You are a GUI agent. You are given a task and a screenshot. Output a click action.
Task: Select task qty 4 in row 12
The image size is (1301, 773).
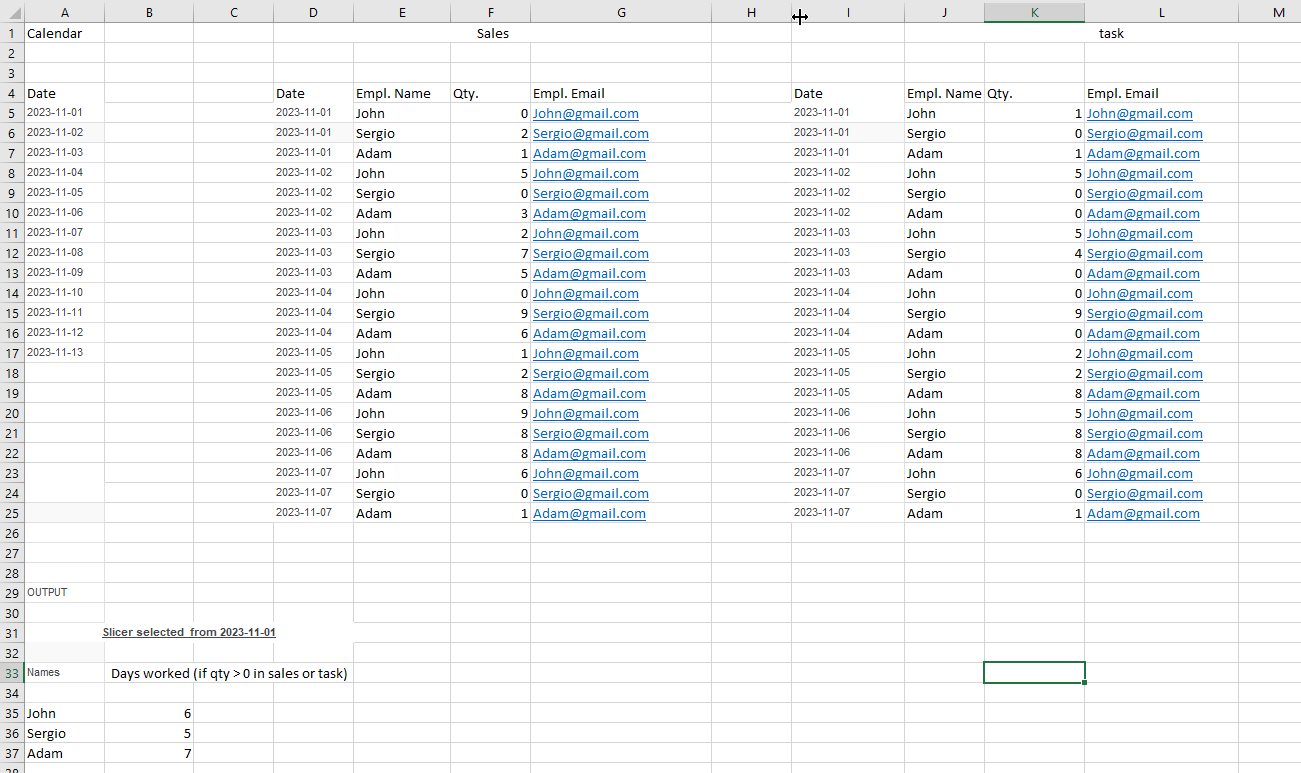coord(1034,253)
